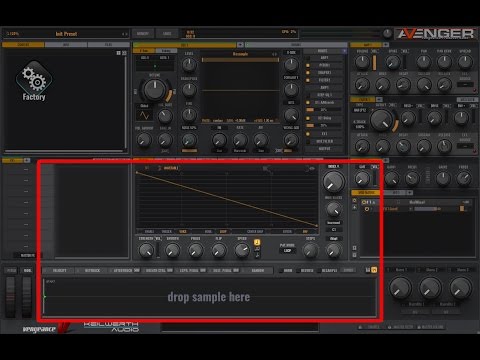This screenshot has height=360, width=480.
Task: Click the 'drop sample here' waveform area
Action: [209, 297]
